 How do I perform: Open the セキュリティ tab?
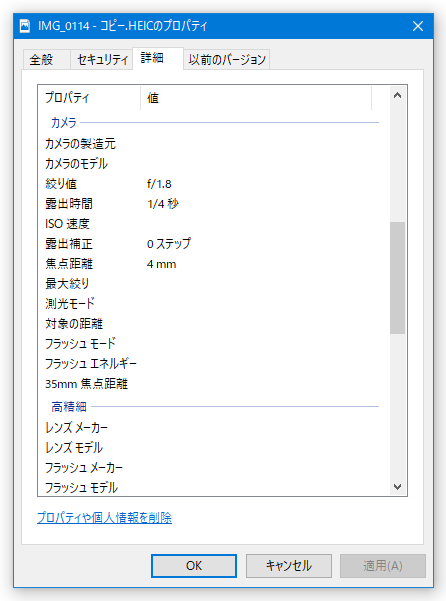tap(102, 59)
